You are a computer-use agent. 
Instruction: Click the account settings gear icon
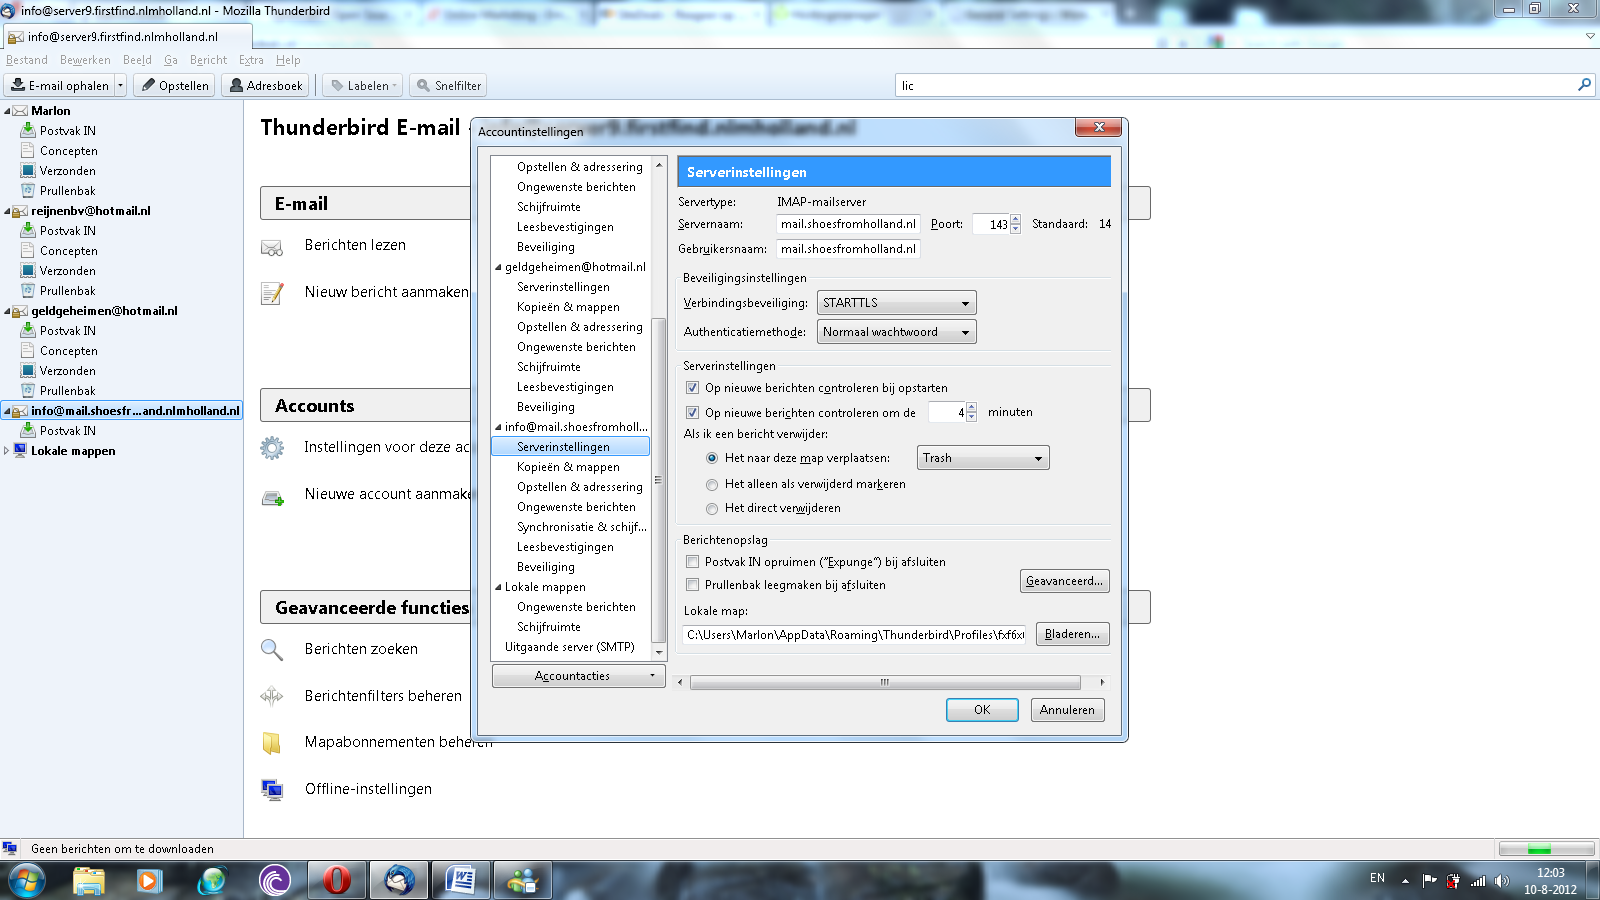pyautogui.click(x=272, y=448)
